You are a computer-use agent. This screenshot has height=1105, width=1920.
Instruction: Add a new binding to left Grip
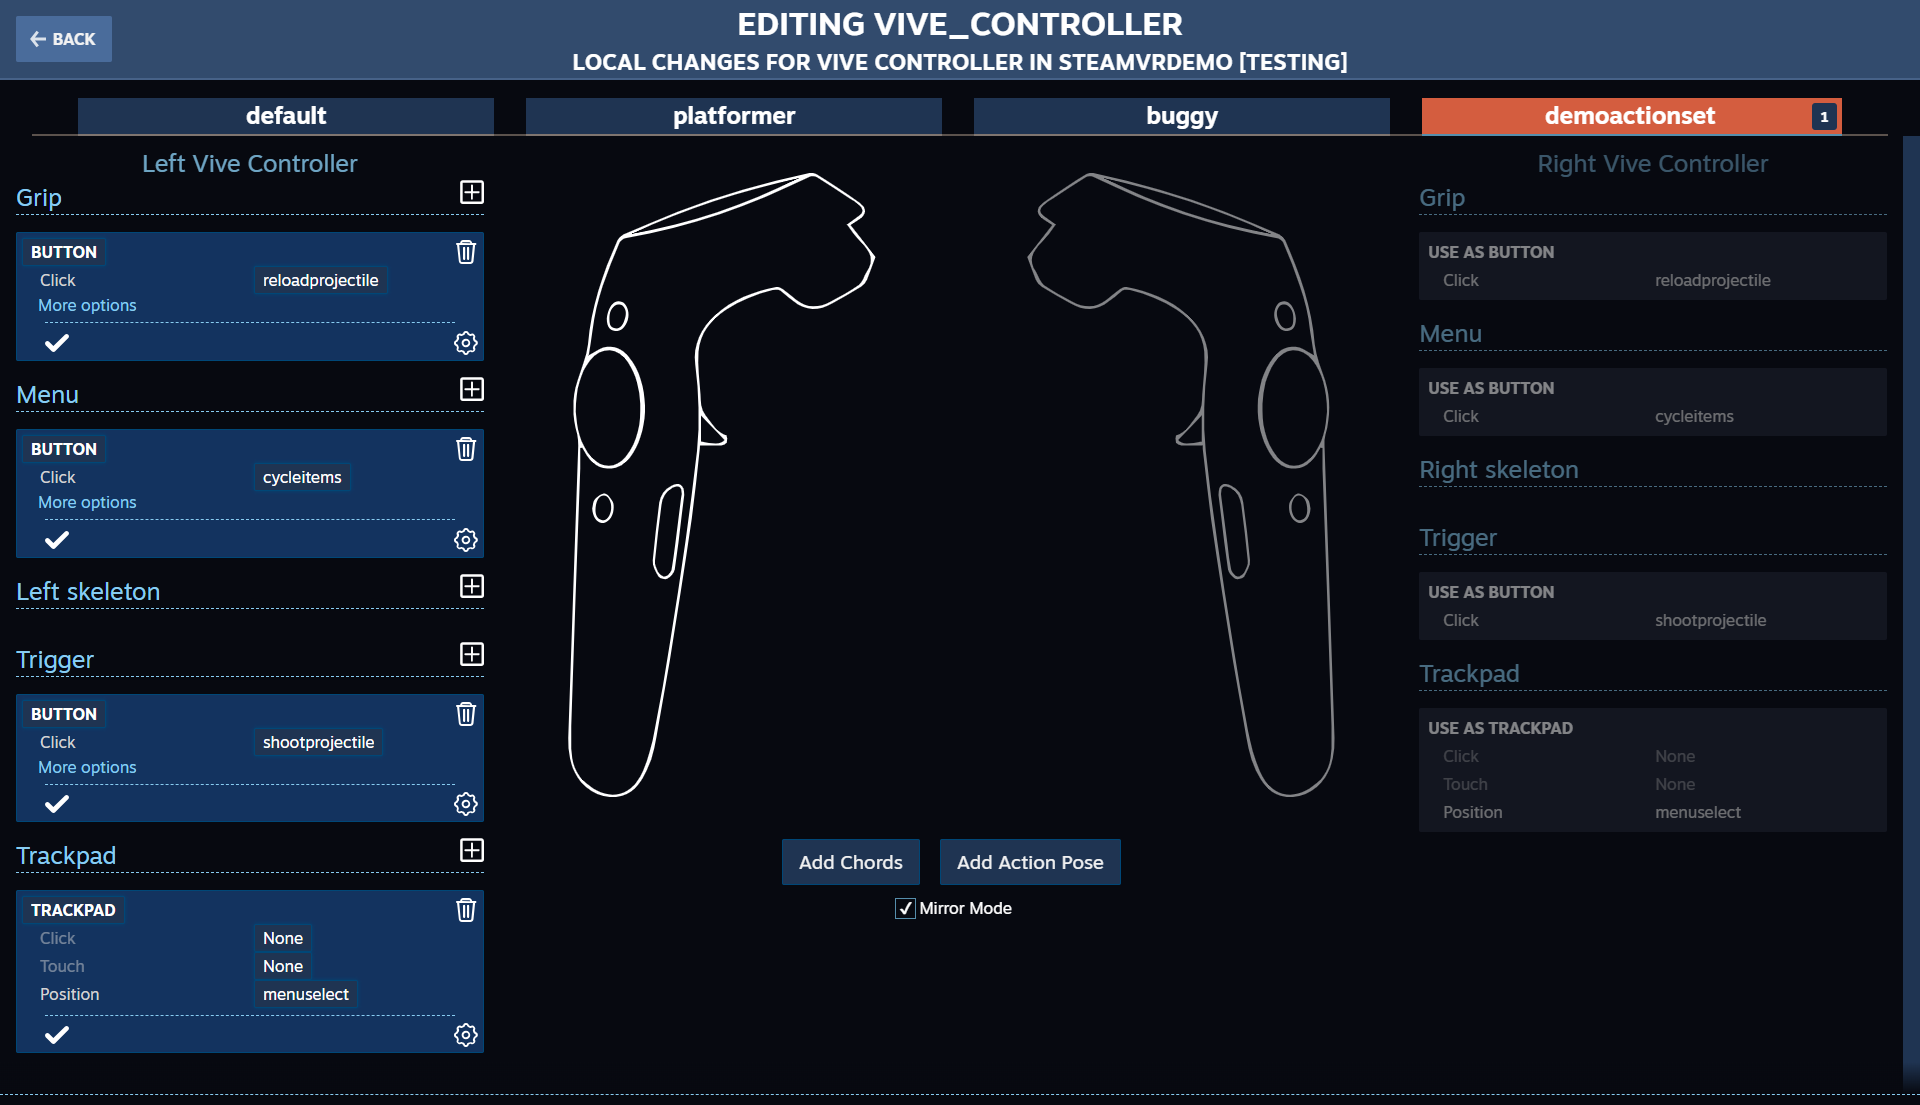[x=472, y=192]
